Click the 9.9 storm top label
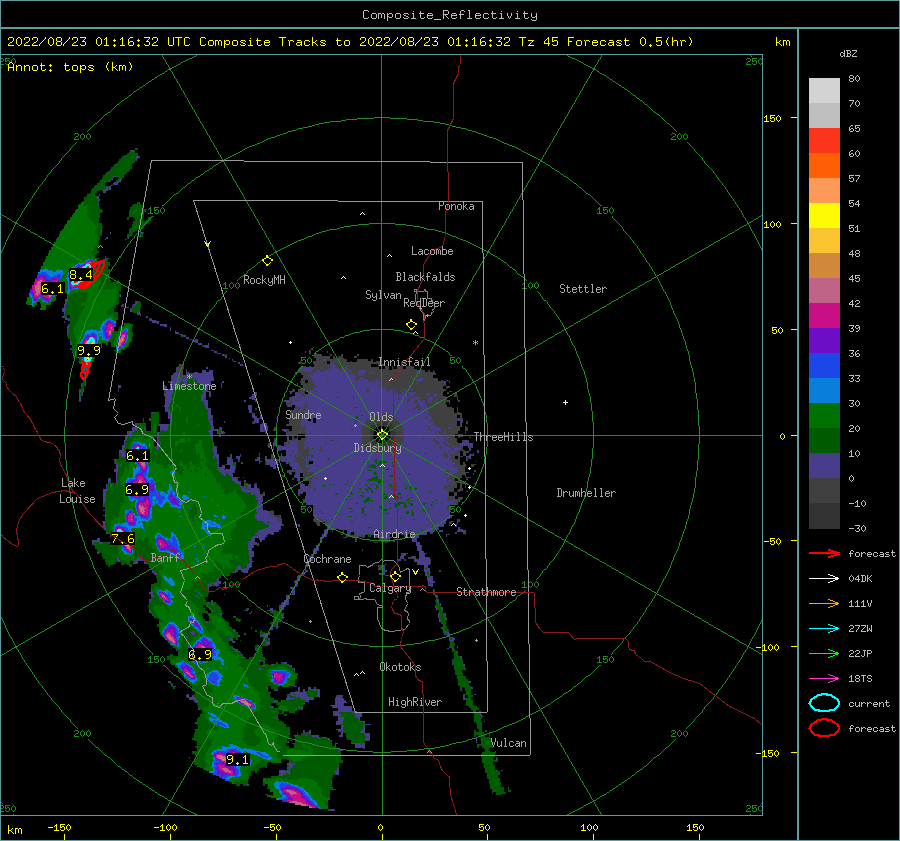The image size is (900, 841). [x=89, y=350]
